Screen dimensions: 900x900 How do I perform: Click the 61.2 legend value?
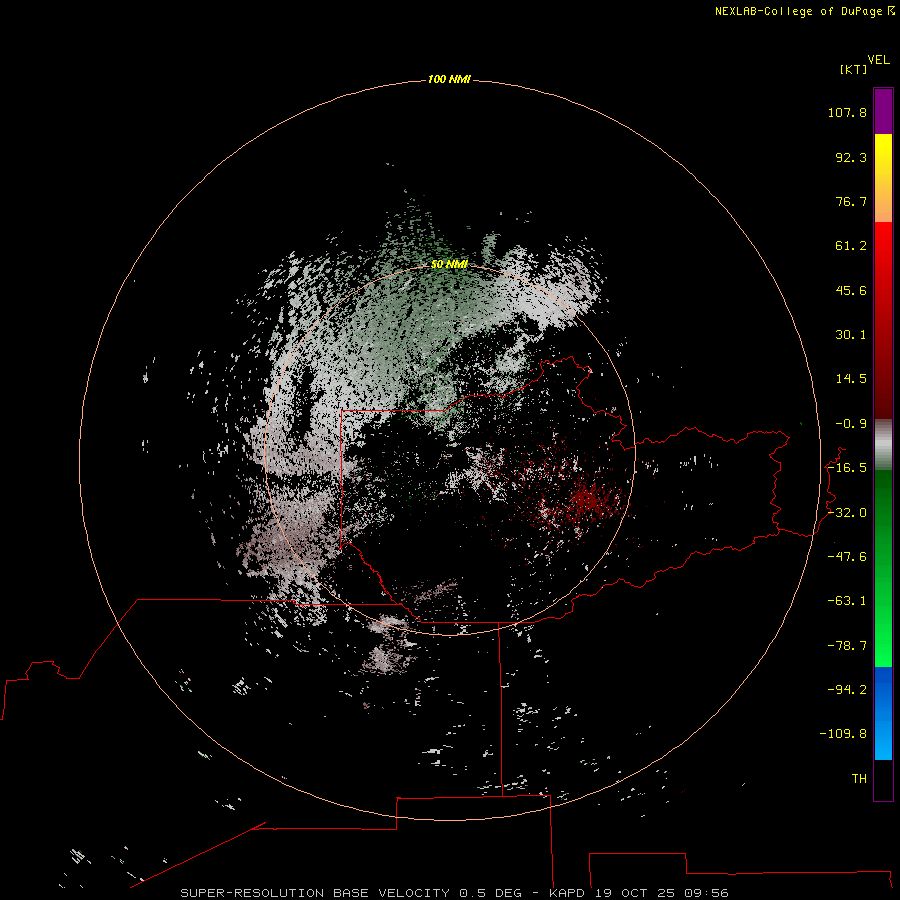[x=851, y=246]
